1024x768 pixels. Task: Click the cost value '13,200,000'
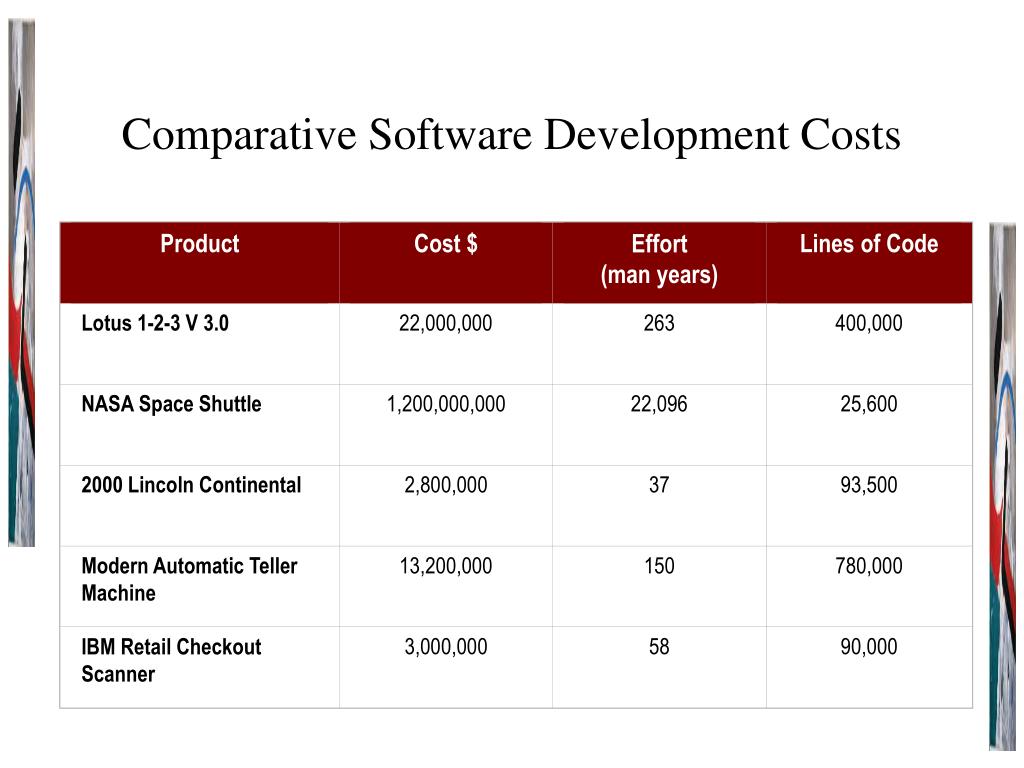point(446,566)
